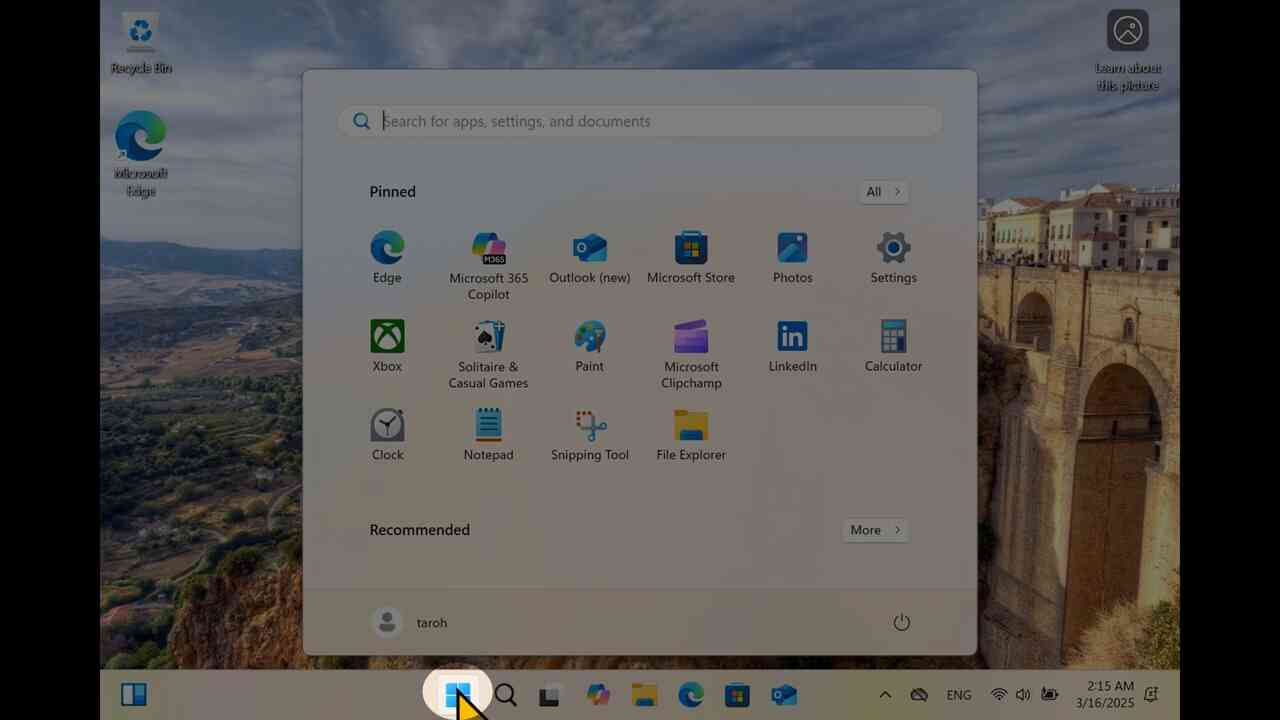The height and width of the screenshot is (720, 1280).
Task: Open Microsoft Store on the taskbar
Action: coord(737,694)
